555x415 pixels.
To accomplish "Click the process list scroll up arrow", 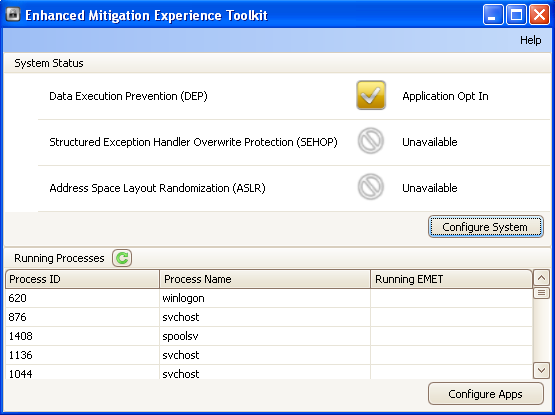I will [541, 278].
